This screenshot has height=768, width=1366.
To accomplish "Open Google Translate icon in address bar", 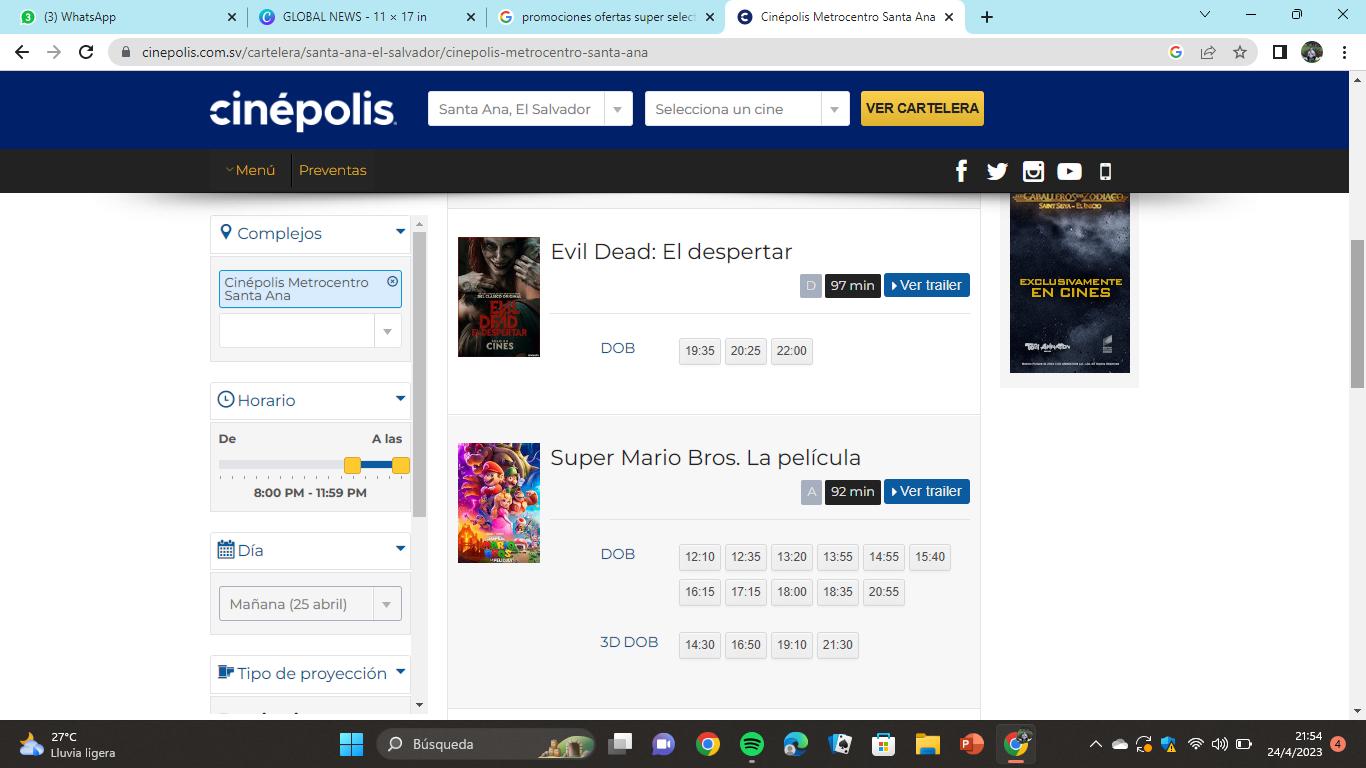I will pos(1176,52).
